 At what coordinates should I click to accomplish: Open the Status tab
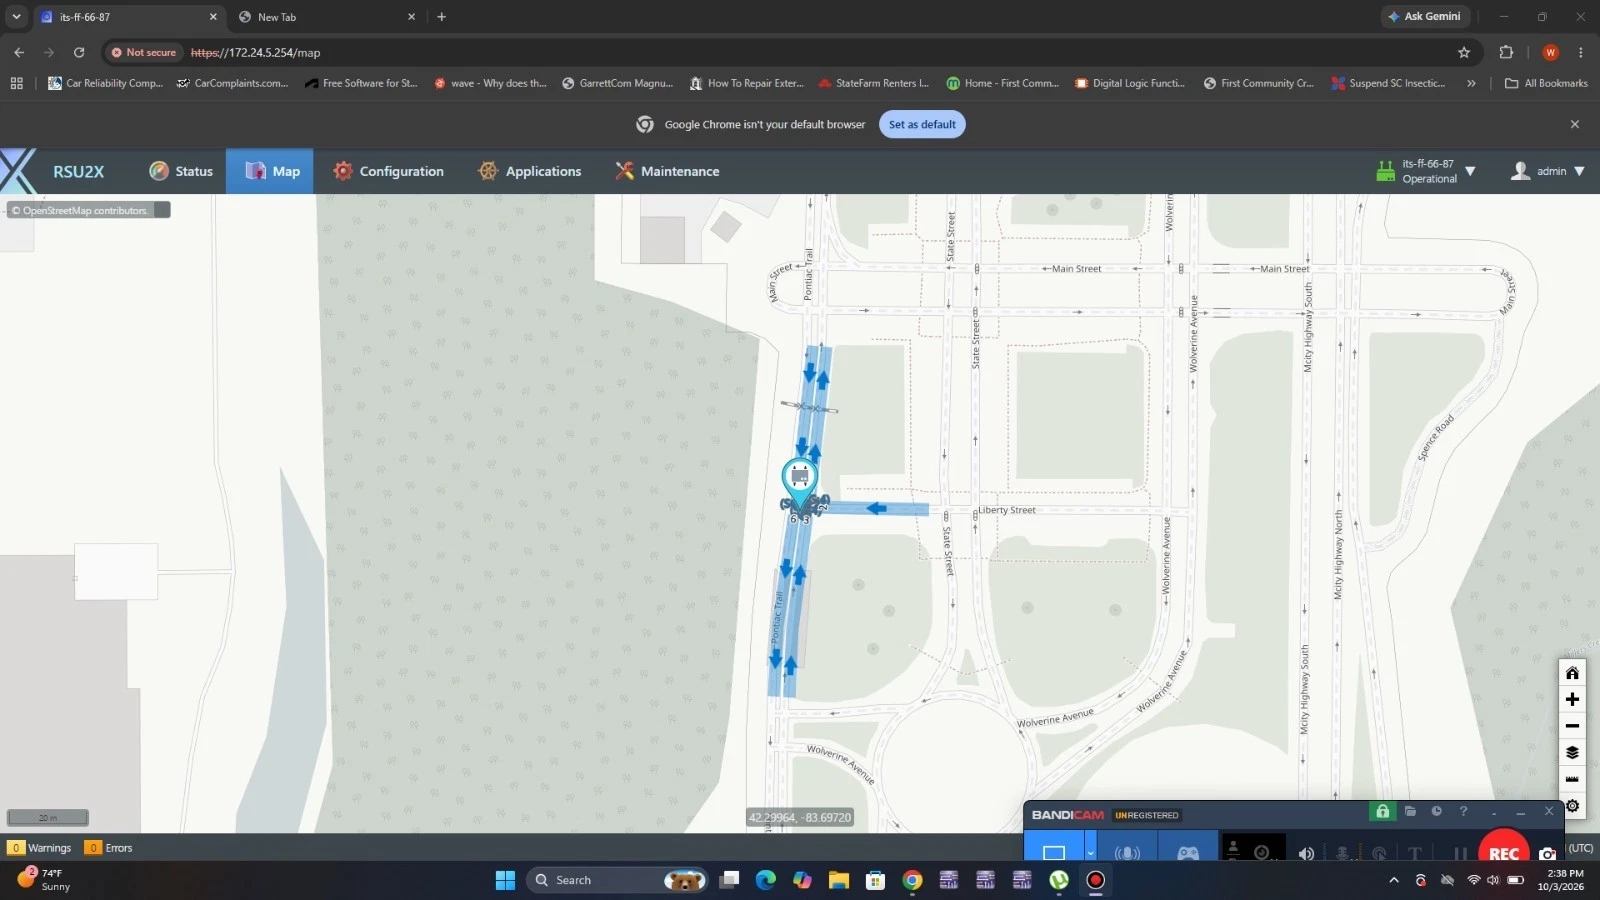pyautogui.click(x=181, y=171)
